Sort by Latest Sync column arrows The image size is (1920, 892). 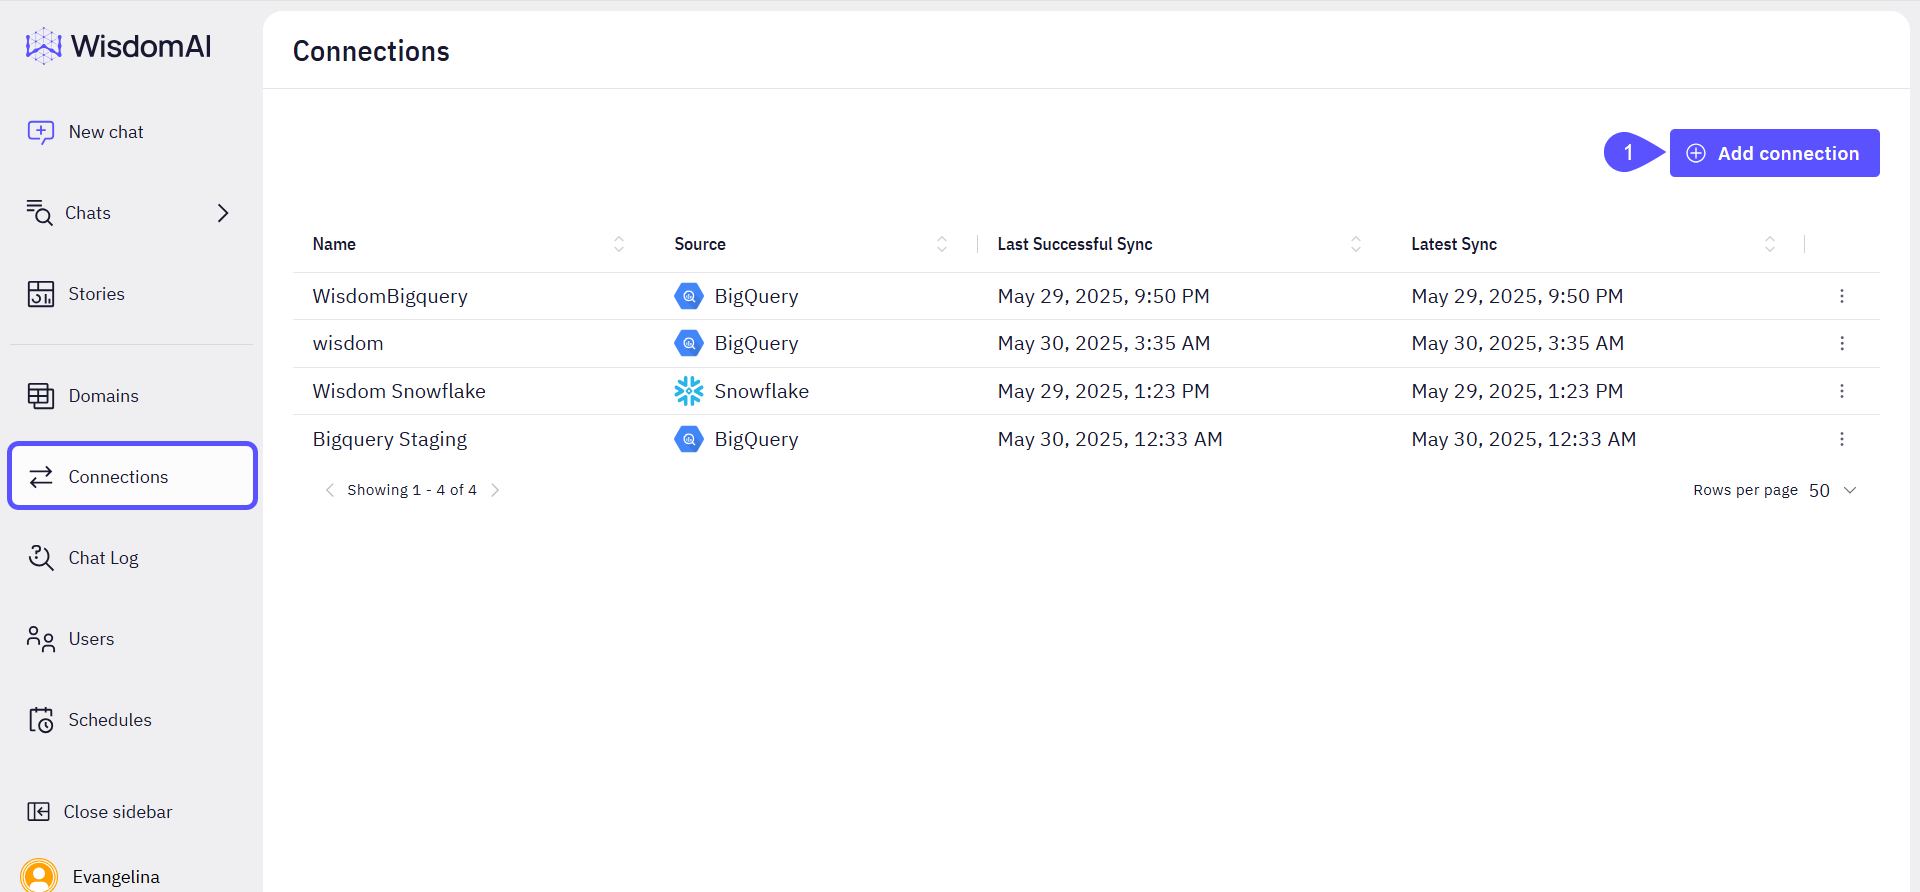pos(1770,244)
